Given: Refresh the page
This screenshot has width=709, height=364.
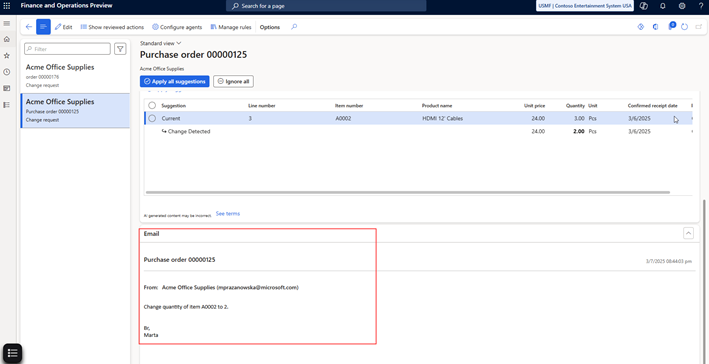Looking at the screenshot, I should click(x=685, y=27).
